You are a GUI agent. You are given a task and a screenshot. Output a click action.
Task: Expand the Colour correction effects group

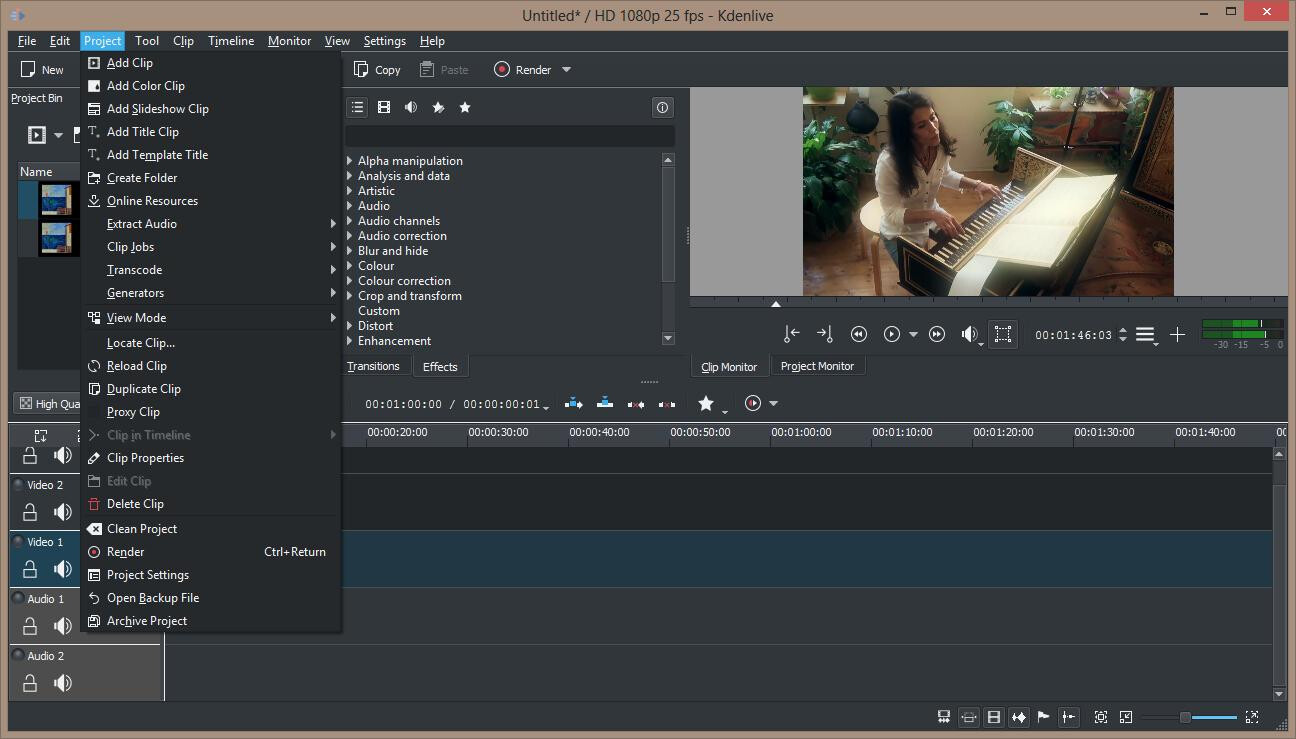tap(350, 281)
